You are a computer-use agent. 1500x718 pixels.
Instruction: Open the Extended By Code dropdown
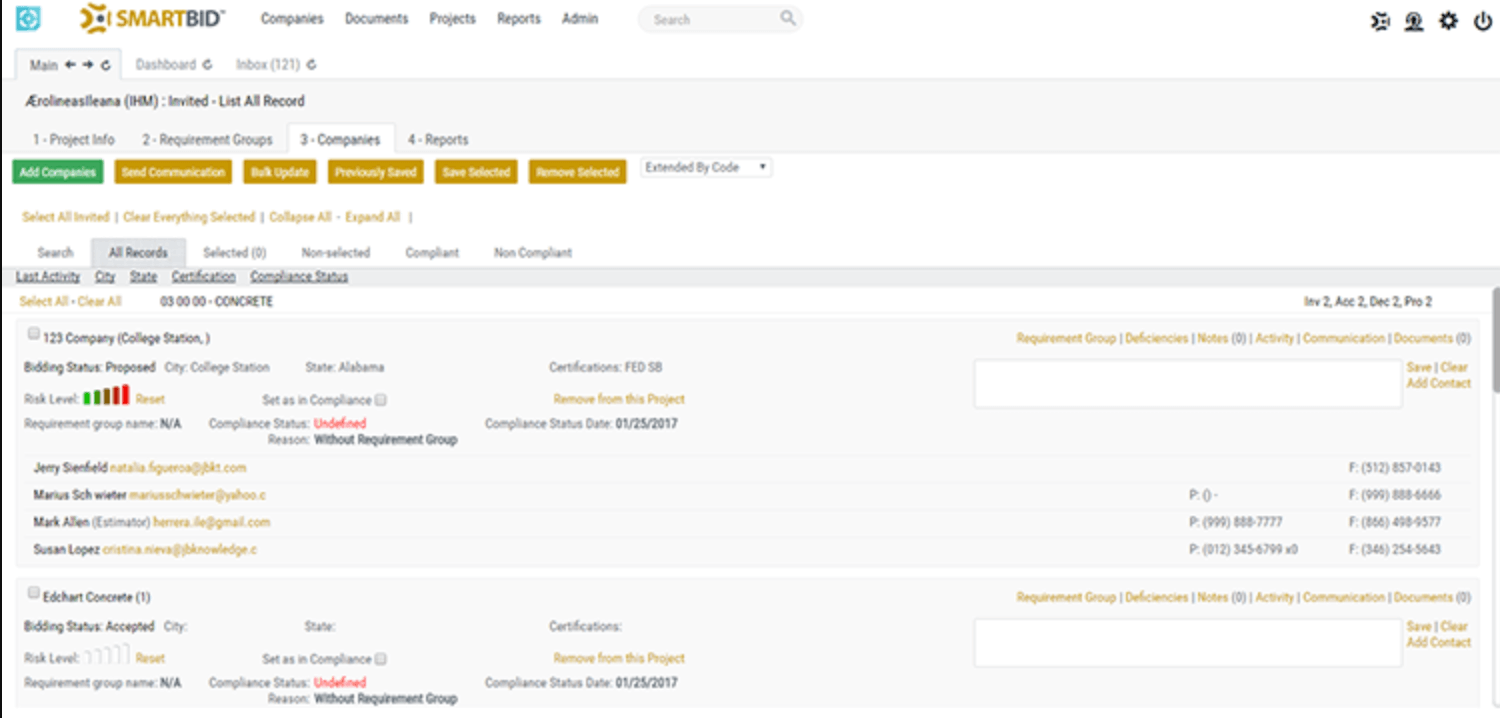pyautogui.click(x=706, y=168)
